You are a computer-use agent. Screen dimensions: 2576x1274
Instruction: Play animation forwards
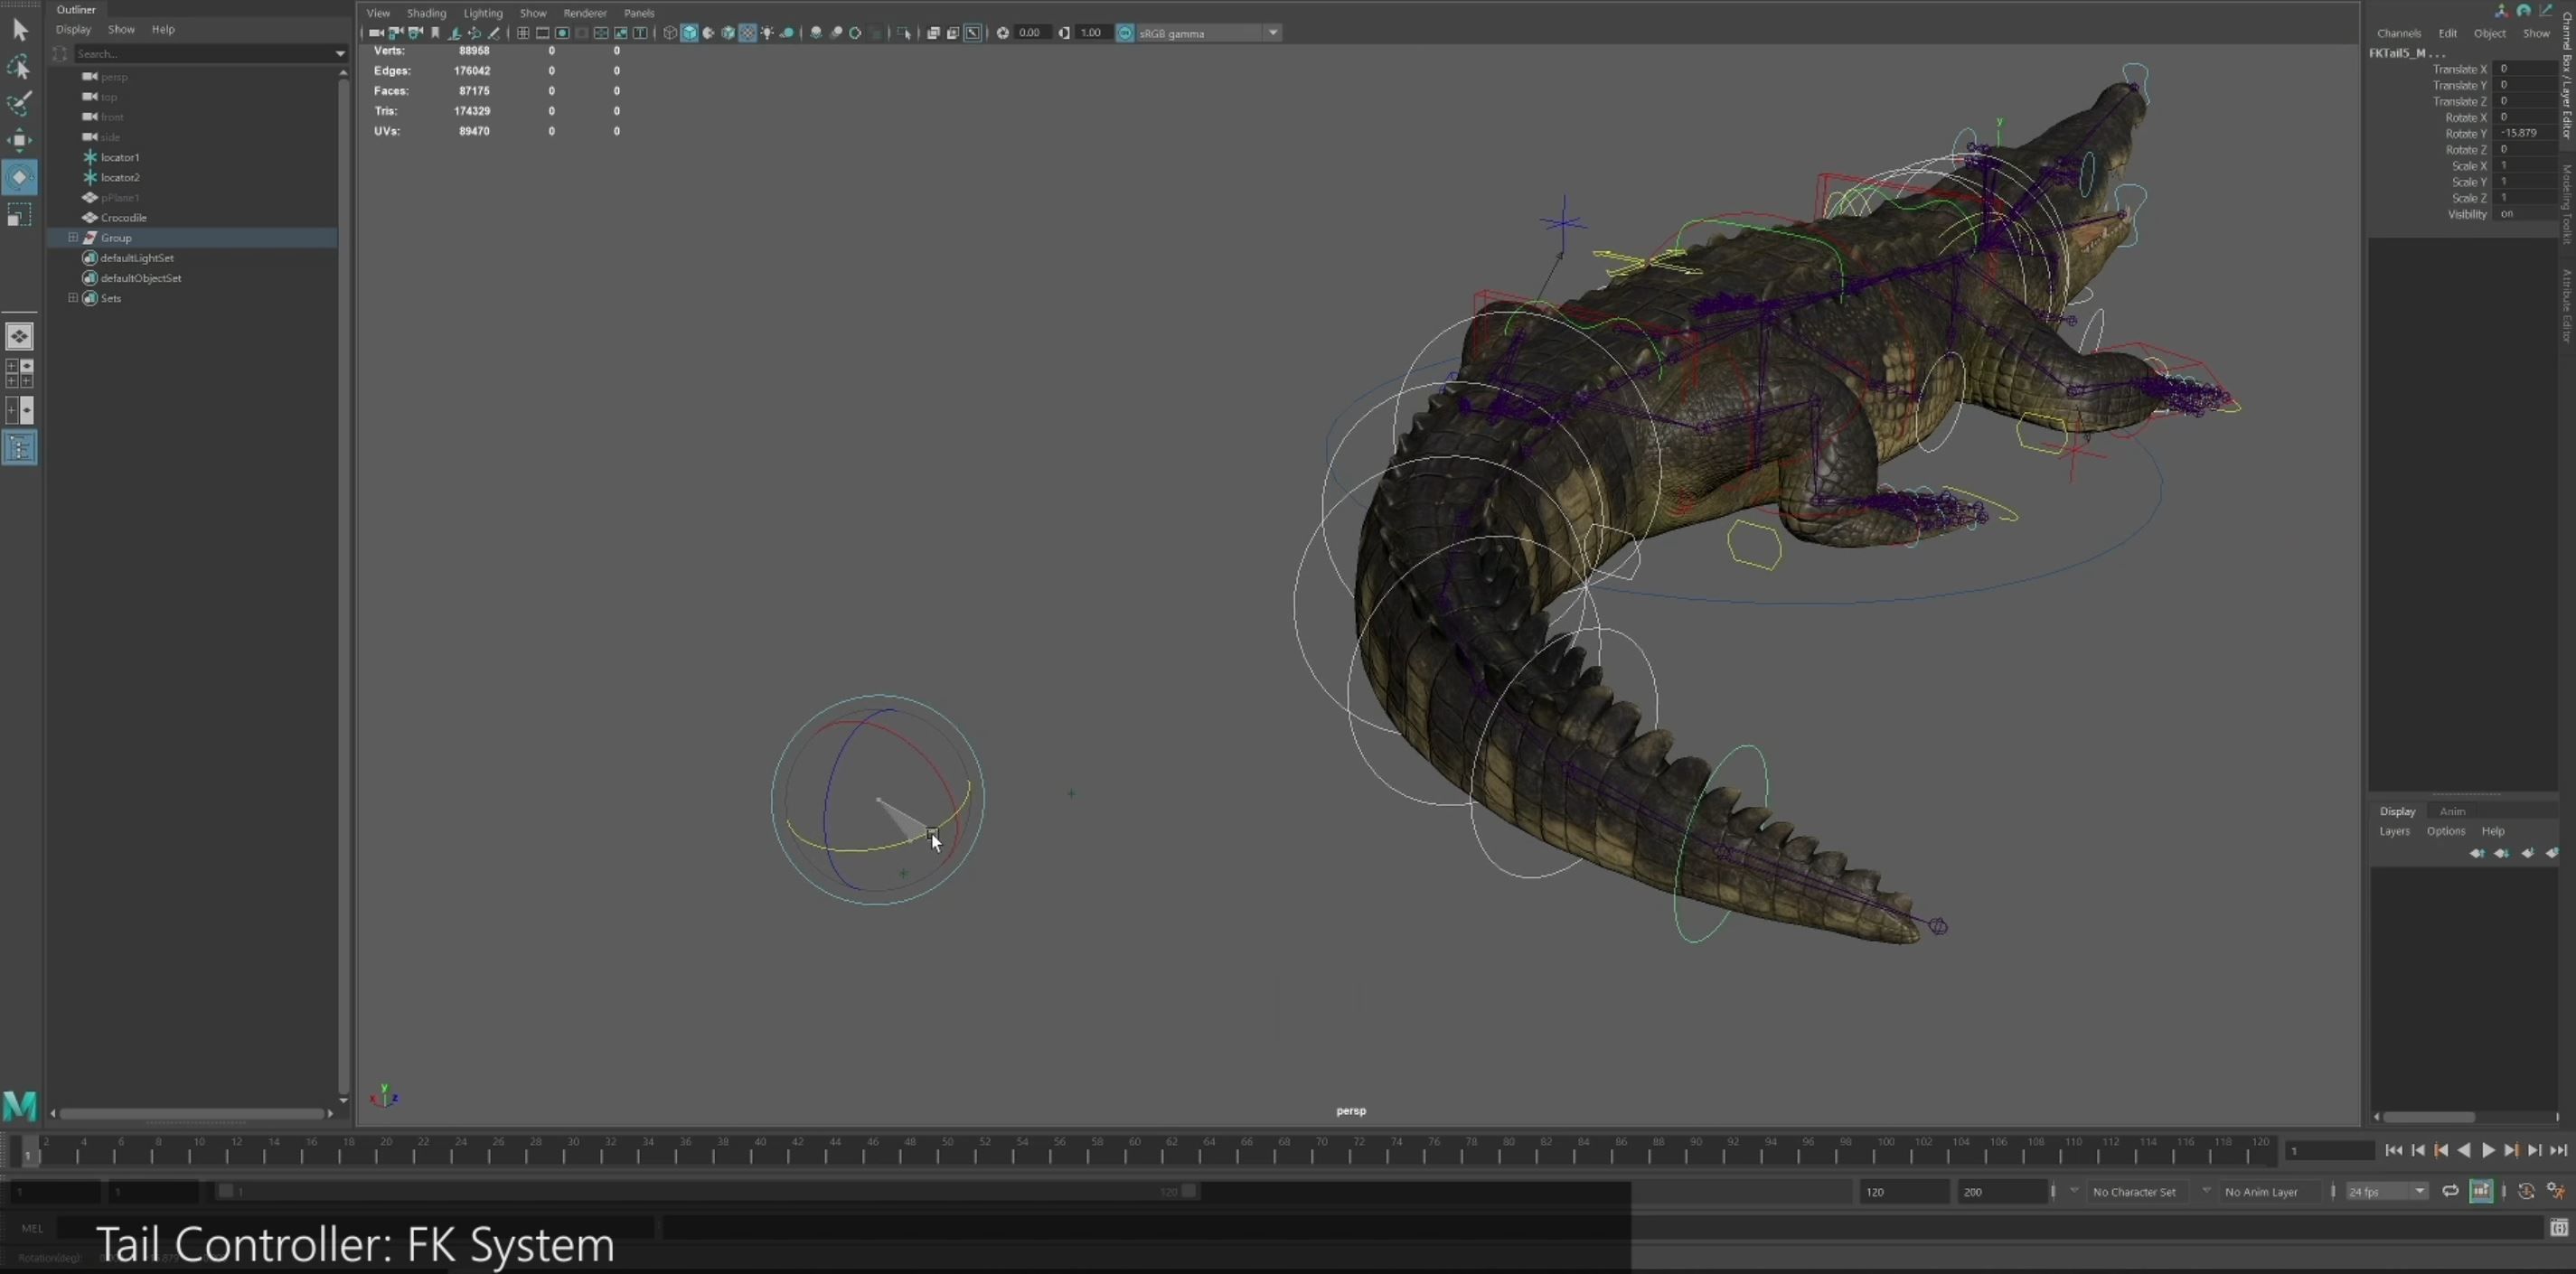click(x=2488, y=1150)
